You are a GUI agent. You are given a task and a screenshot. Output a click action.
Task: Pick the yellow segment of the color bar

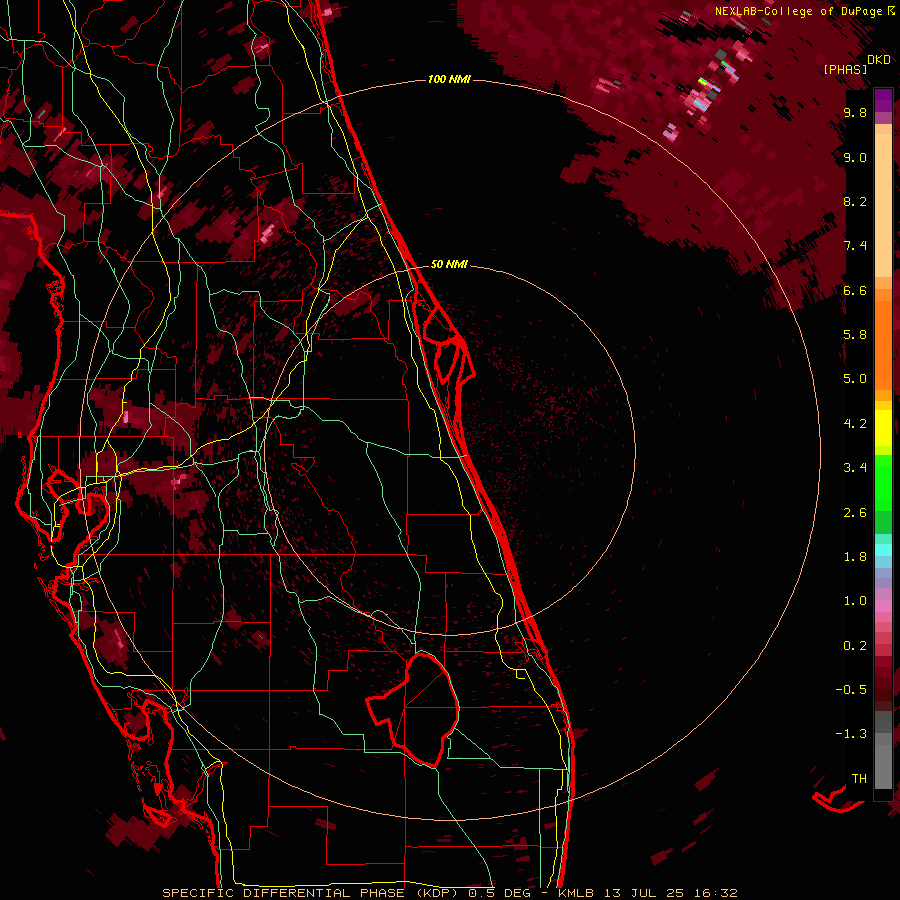(883, 428)
